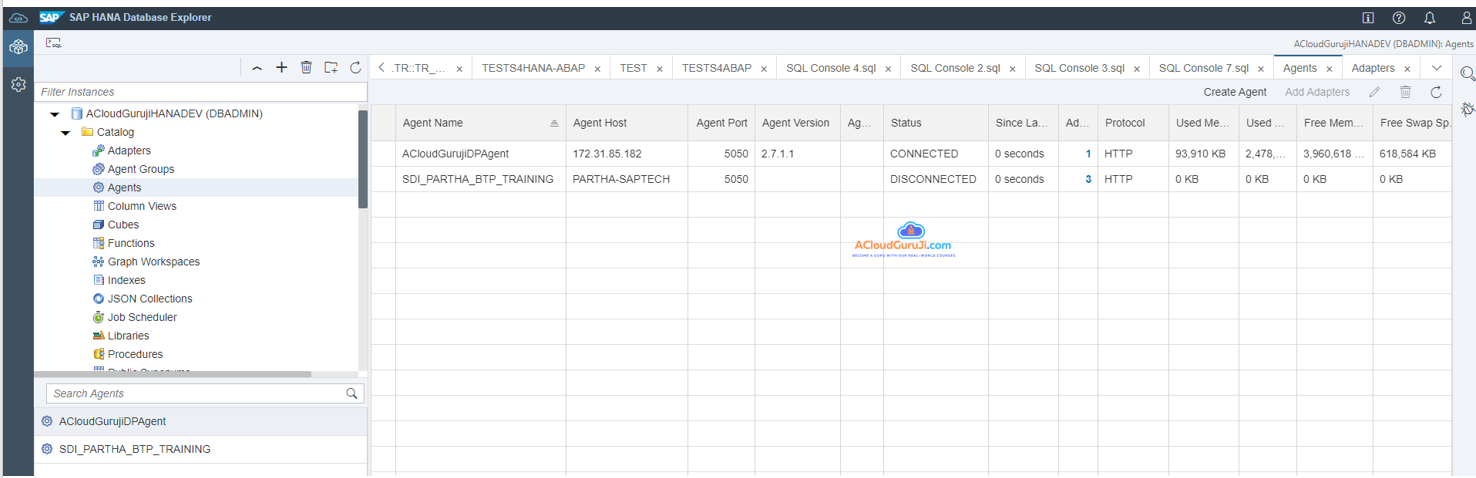This screenshot has width=1476, height=478.
Task: Click the edit pencil icon for agents
Action: coord(1375,92)
